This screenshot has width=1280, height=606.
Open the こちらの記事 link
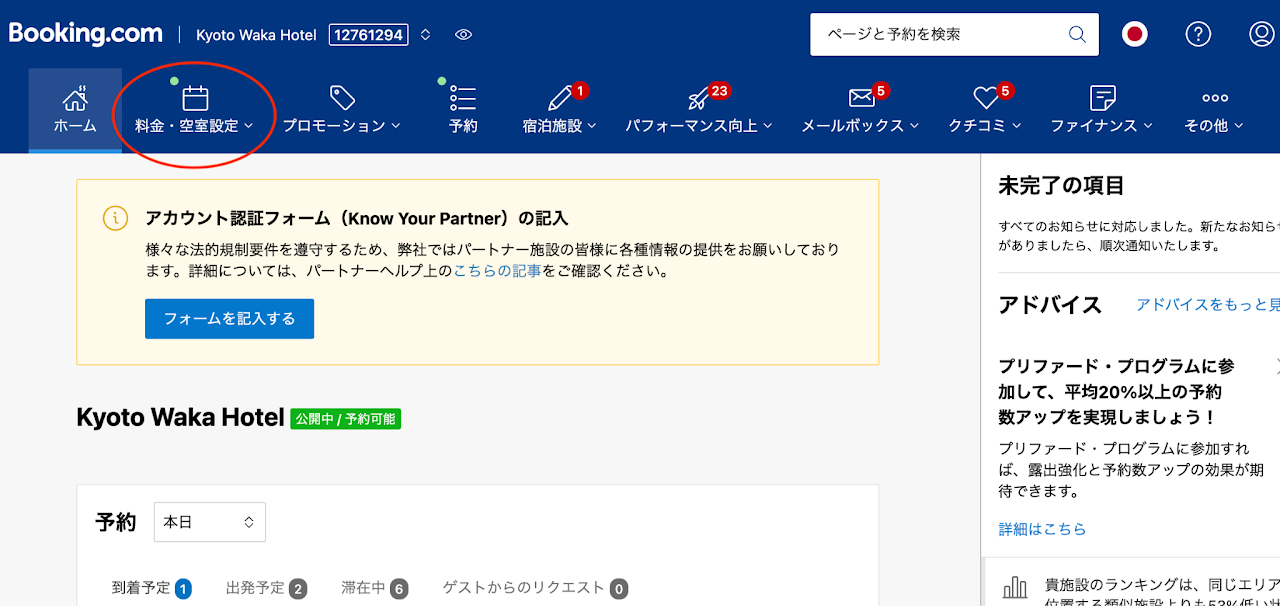tap(497, 271)
